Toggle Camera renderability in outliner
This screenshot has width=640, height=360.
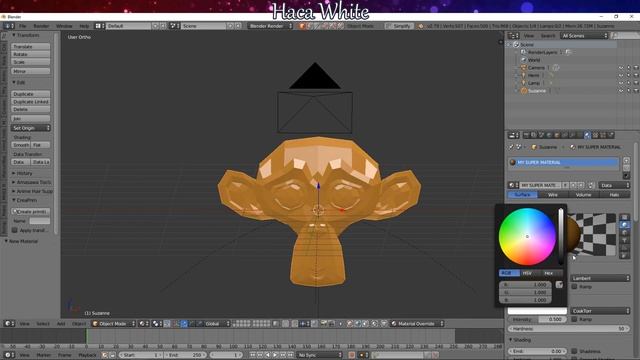636,68
